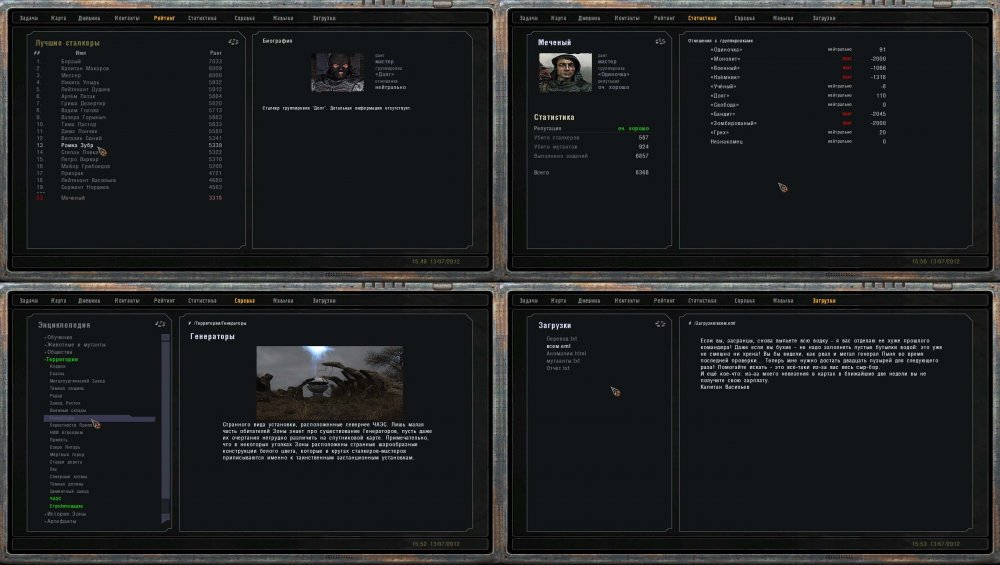Open the stalker portrait in Биография panel

point(337,73)
